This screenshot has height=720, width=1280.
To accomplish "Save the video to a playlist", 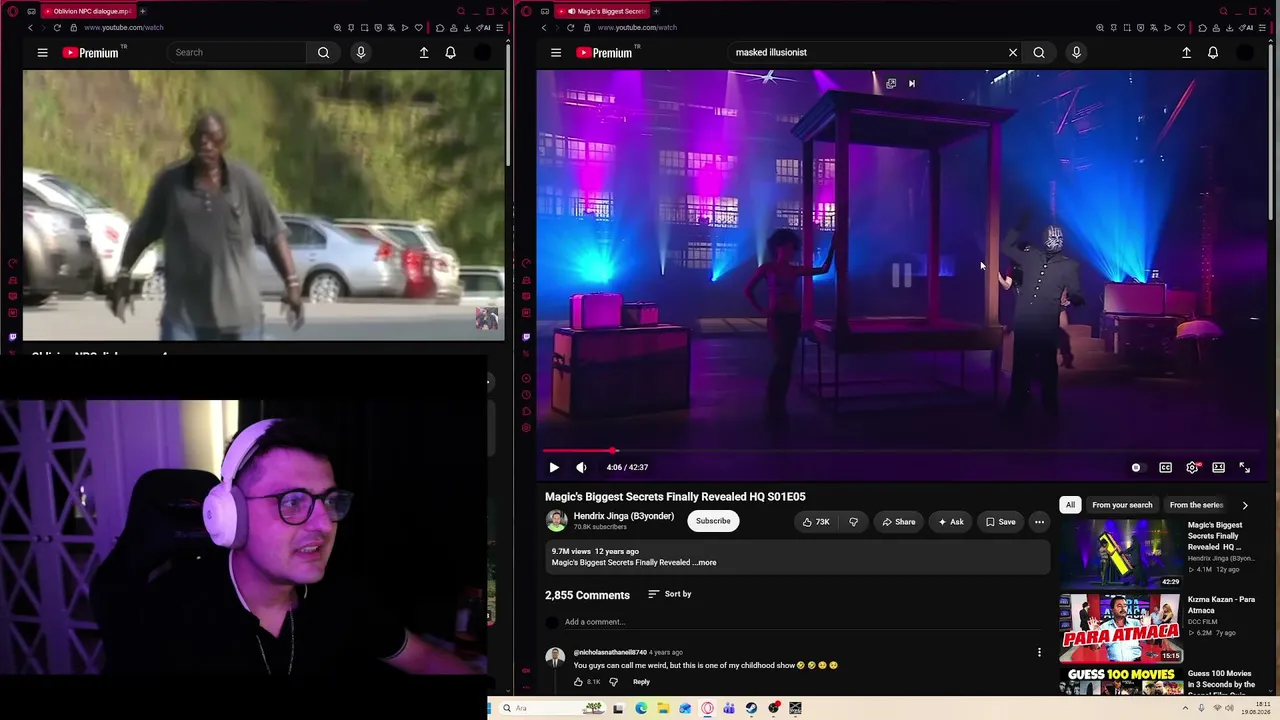I will [1000, 521].
